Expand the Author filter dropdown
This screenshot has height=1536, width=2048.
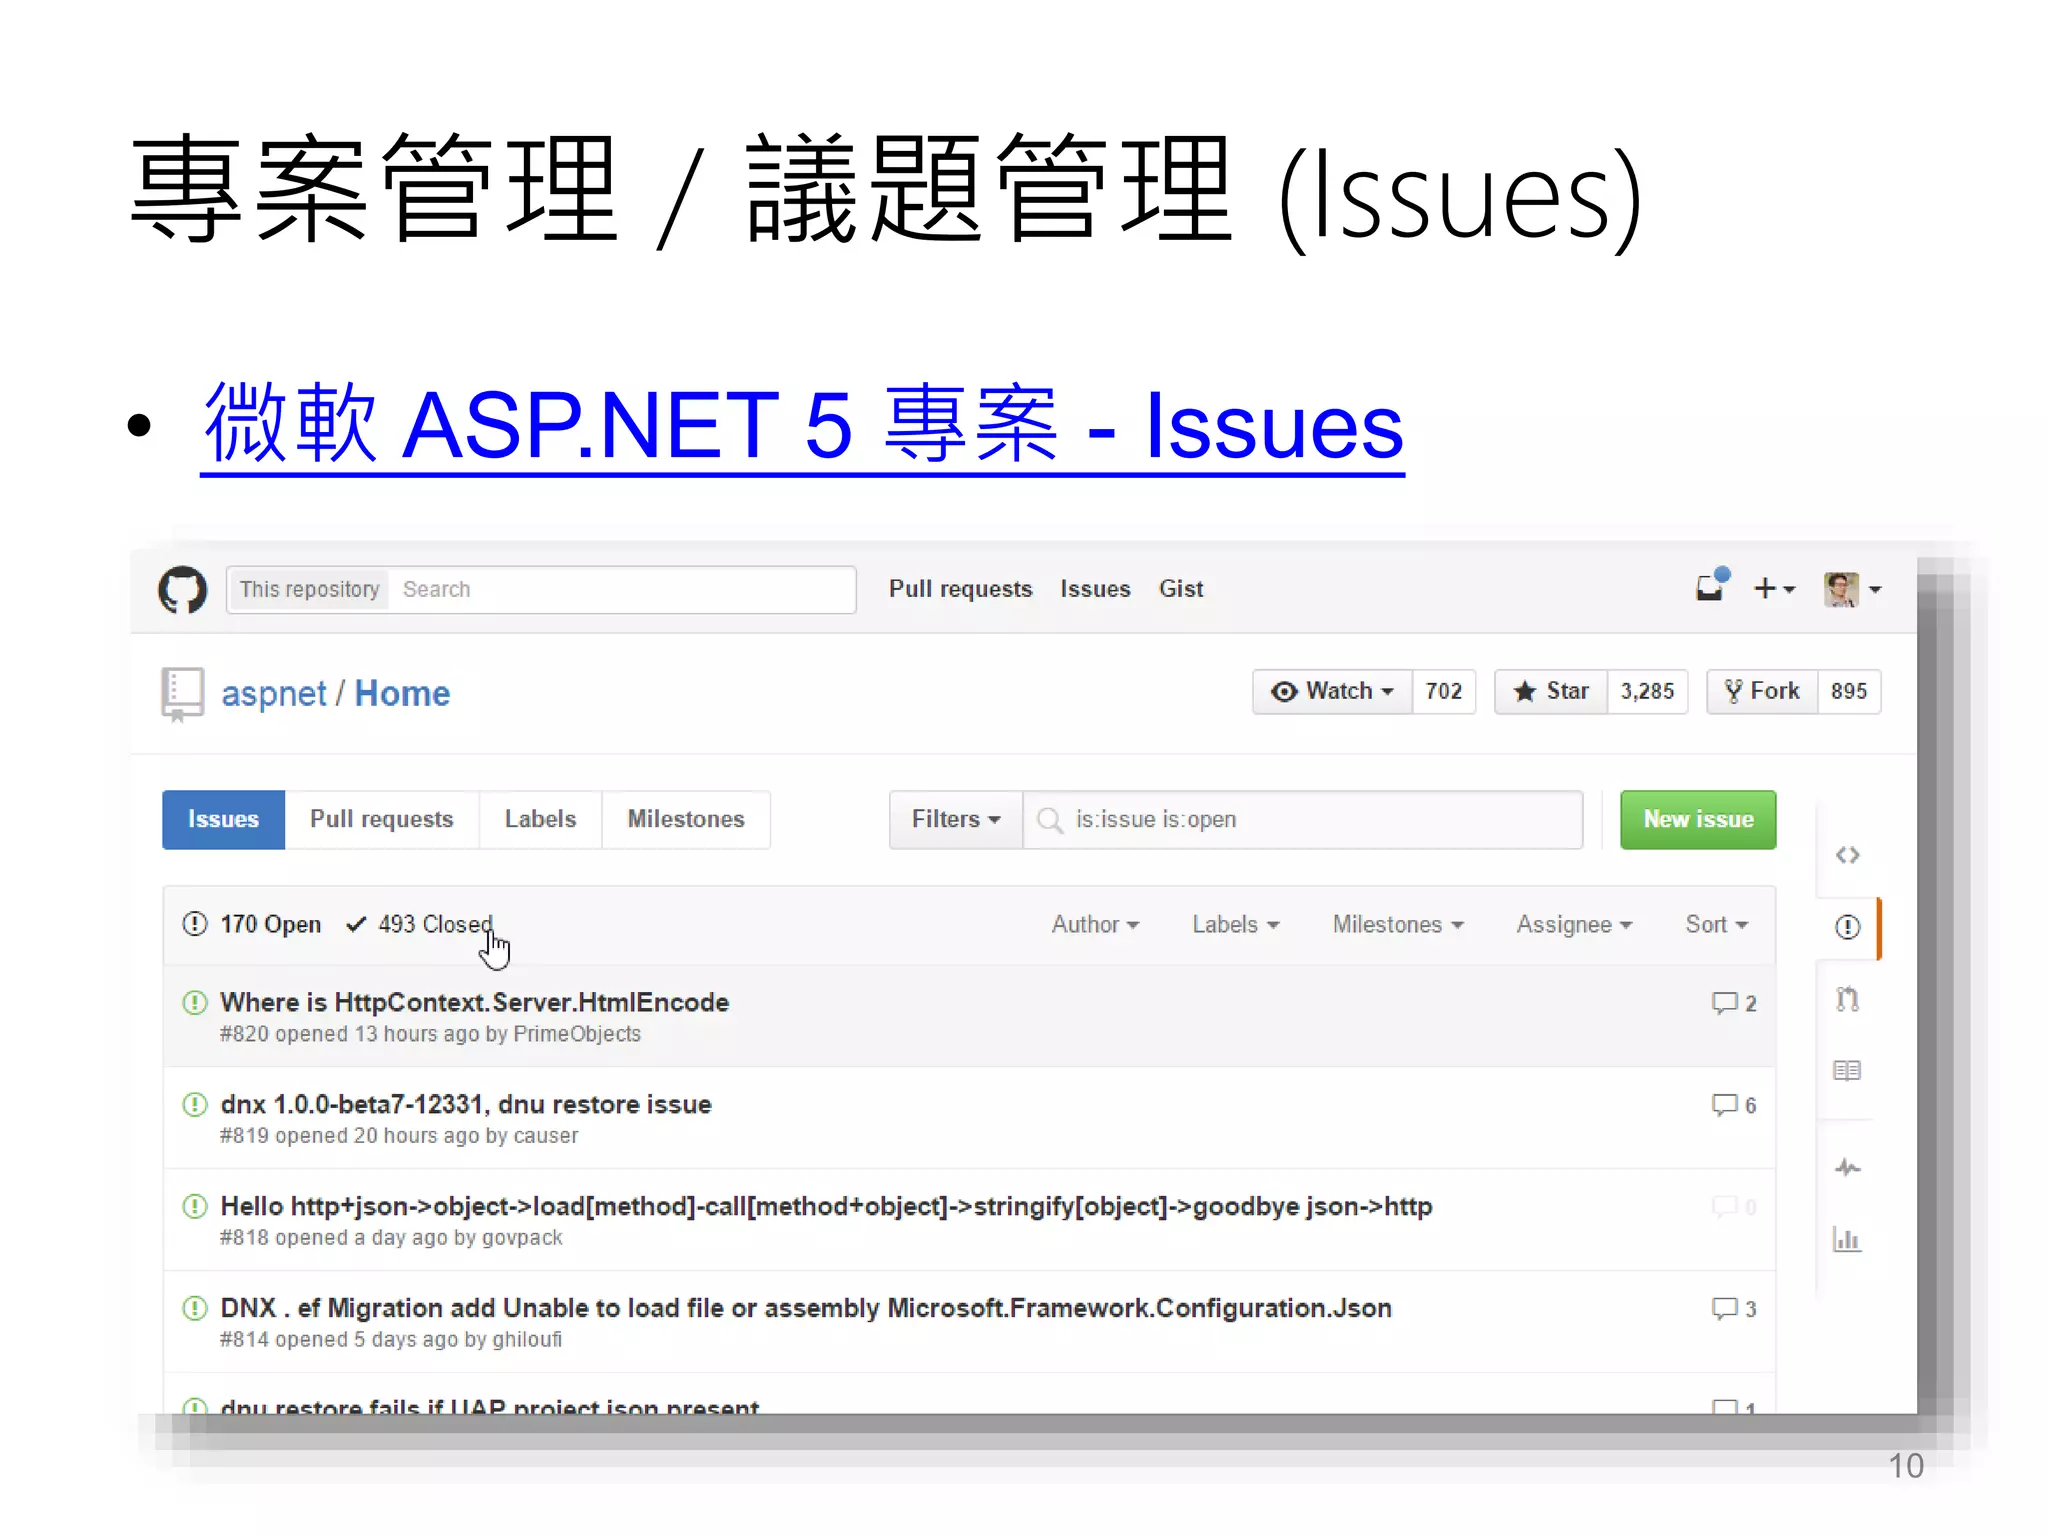point(1095,925)
